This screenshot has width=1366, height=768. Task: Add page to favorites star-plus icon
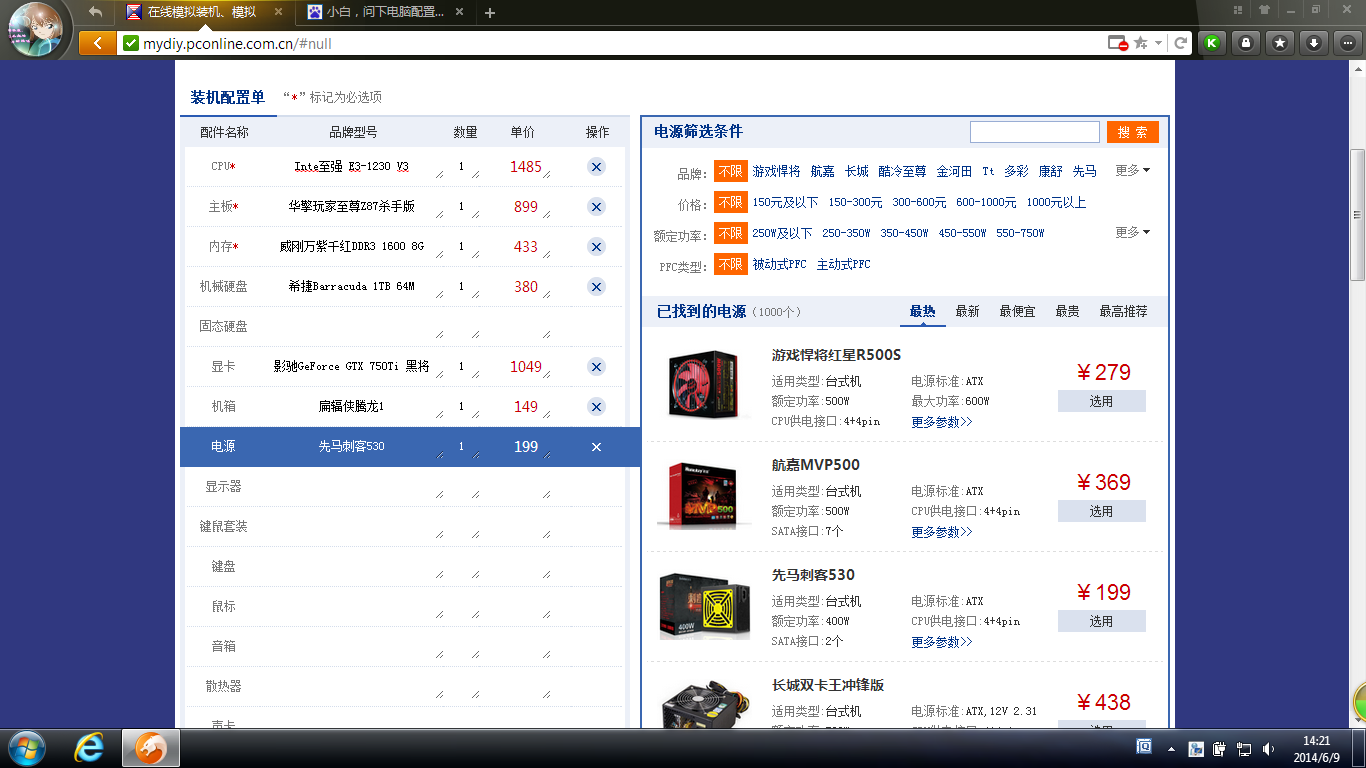1141,43
